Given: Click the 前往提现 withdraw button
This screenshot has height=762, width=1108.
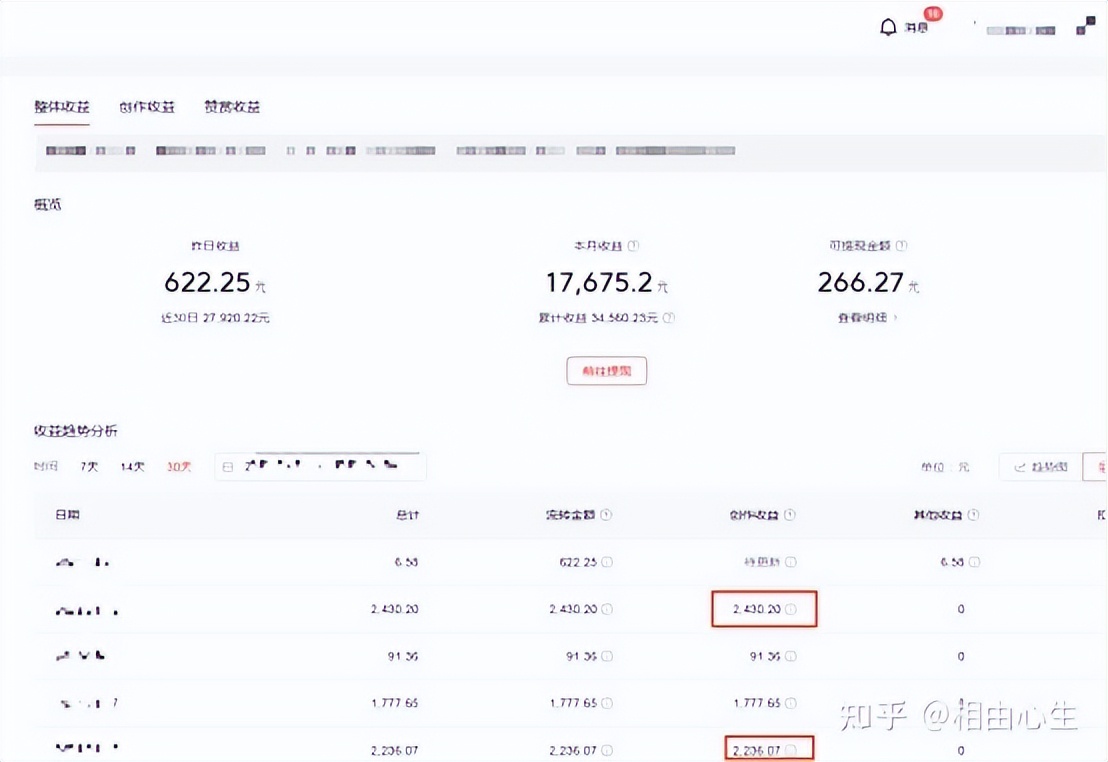Looking at the screenshot, I should [x=606, y=370].
